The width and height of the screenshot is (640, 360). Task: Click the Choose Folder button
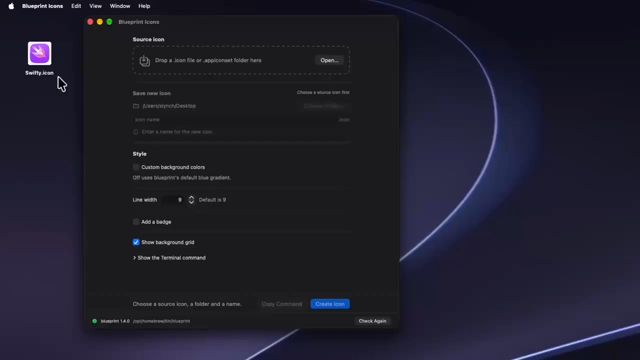324,106
